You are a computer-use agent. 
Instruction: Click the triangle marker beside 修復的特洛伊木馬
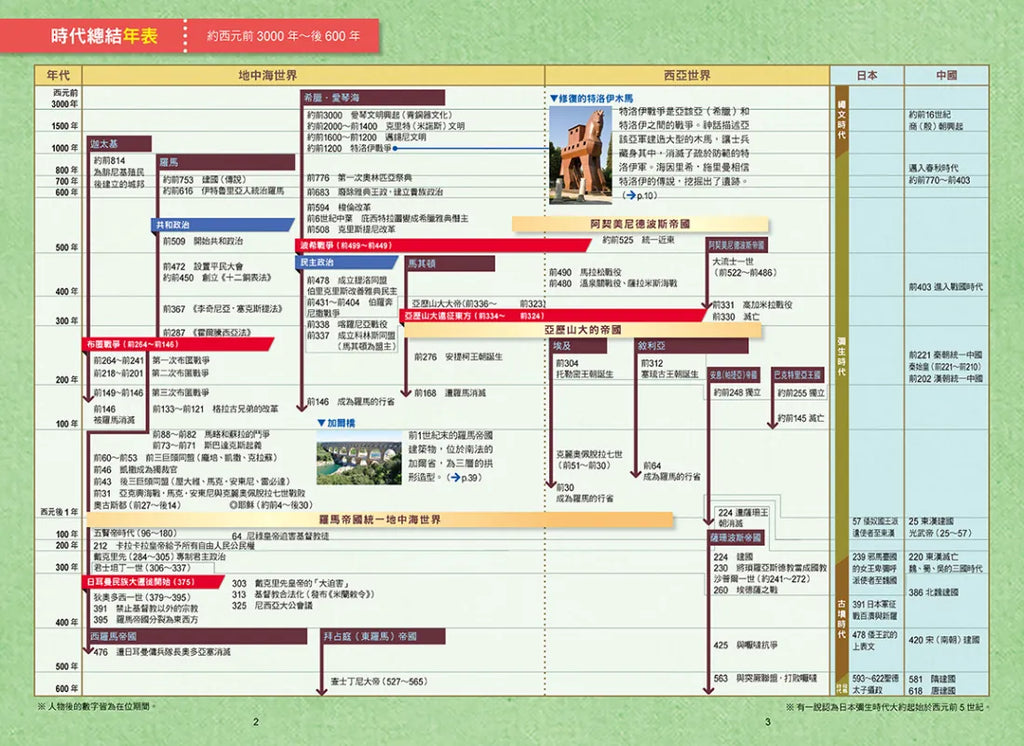pos(553,99)
